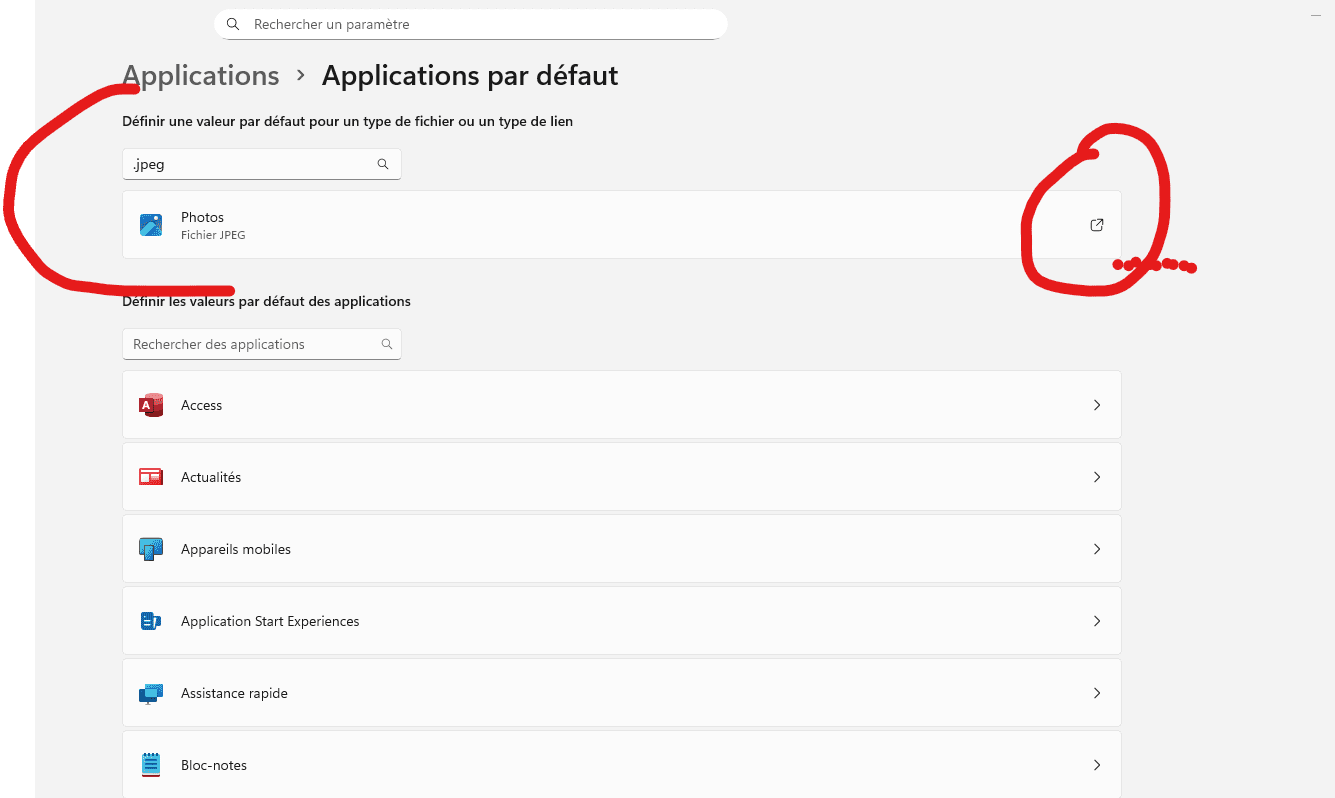Viewport: 1335px width, 798px height.
Task: Click the Application Start Experiences icon
Action: point(151,621)
